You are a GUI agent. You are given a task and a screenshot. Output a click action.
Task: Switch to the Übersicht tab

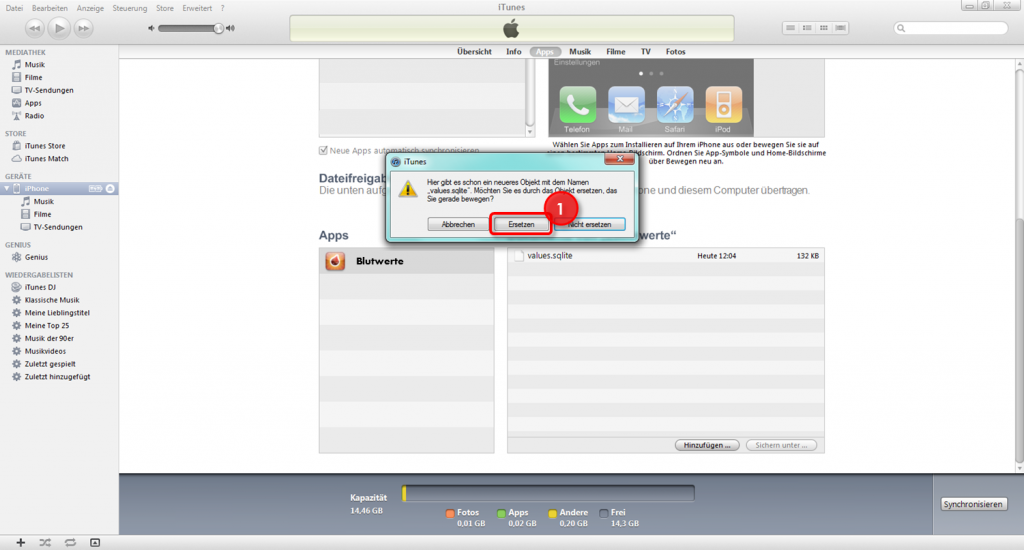tap(474, 52)
